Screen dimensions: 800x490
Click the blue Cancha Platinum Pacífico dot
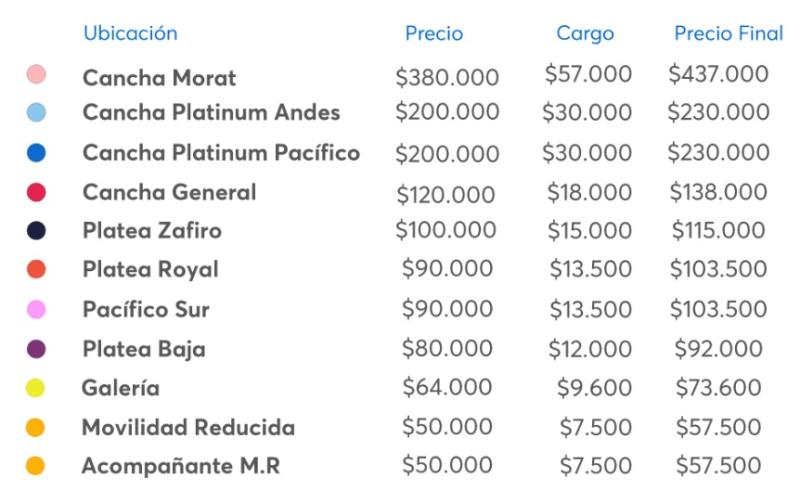(36, 153)
